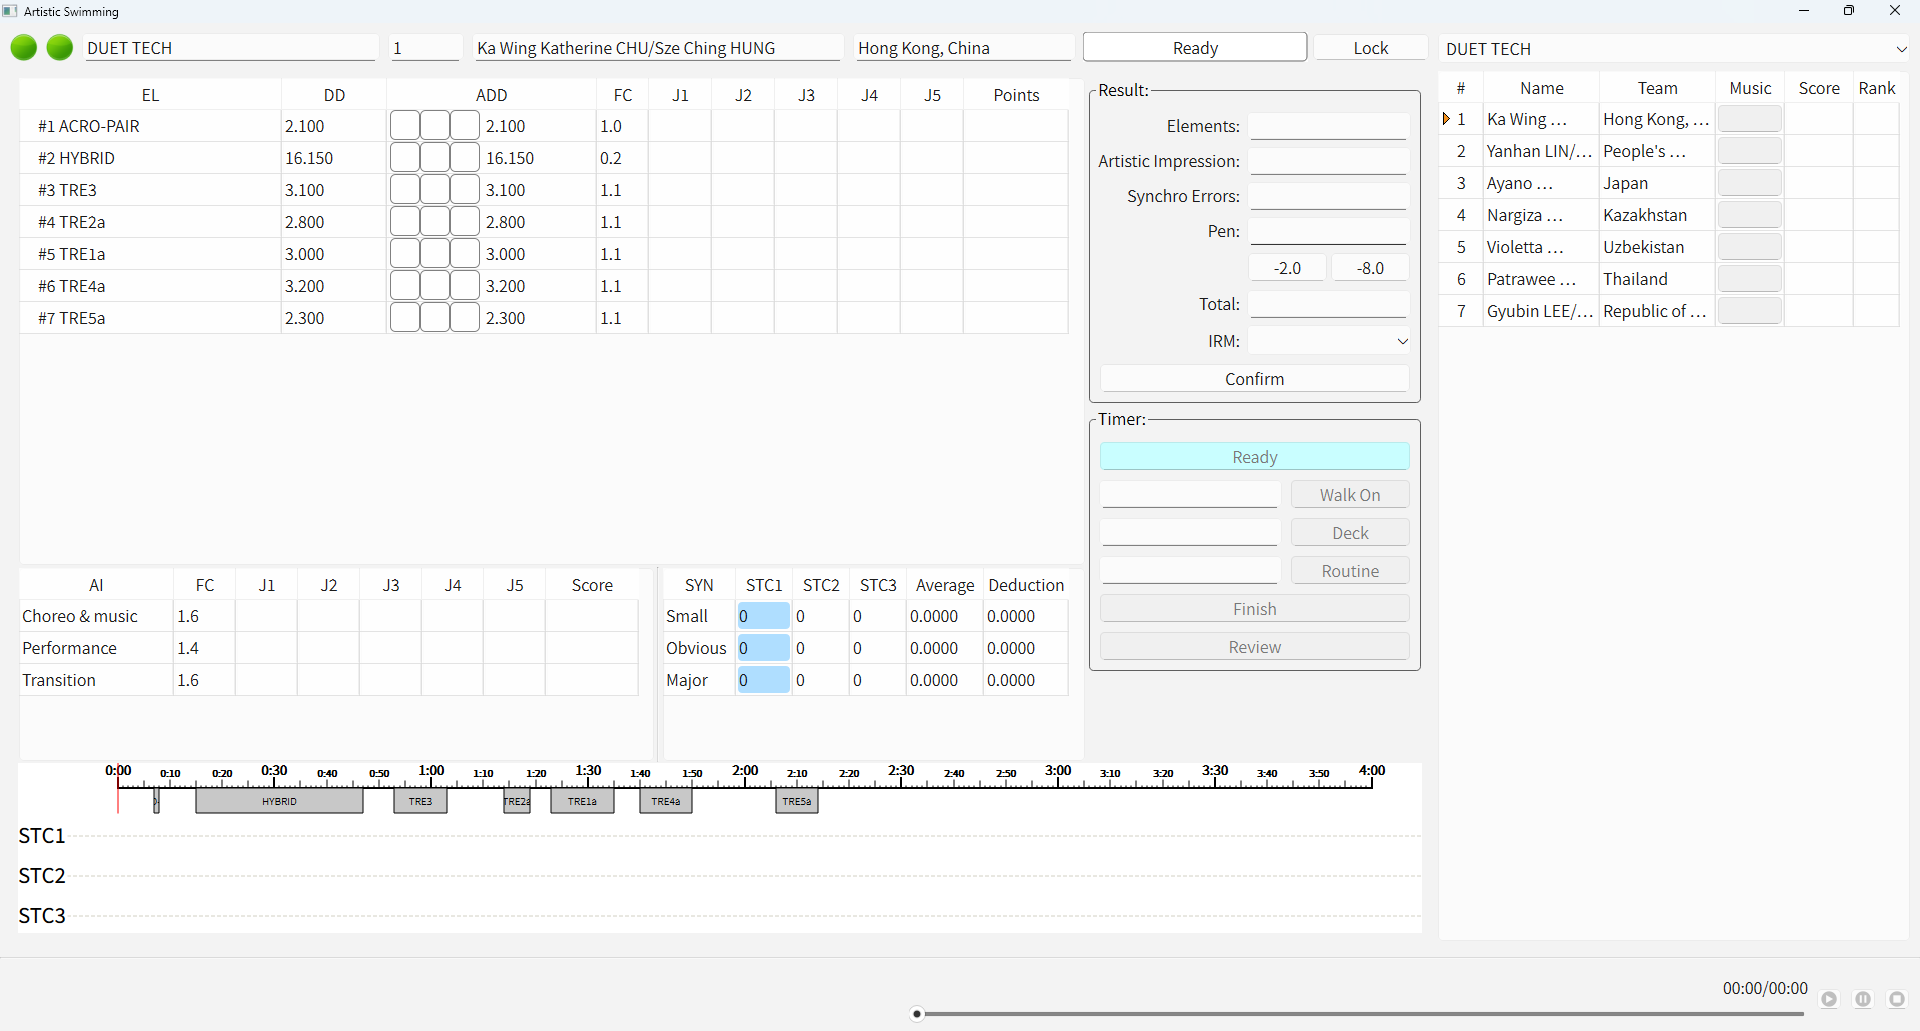Viewport: 1920px width, 1031px height.
Task: Click the Routine timer button
Action: click(x=1350, y=571)
